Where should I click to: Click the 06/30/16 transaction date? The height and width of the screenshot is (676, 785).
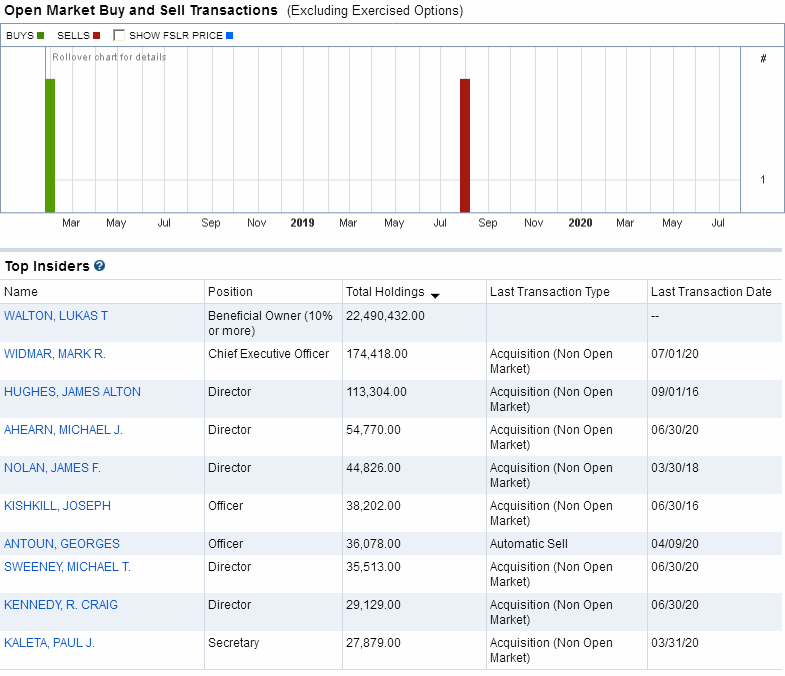(675, 506)
